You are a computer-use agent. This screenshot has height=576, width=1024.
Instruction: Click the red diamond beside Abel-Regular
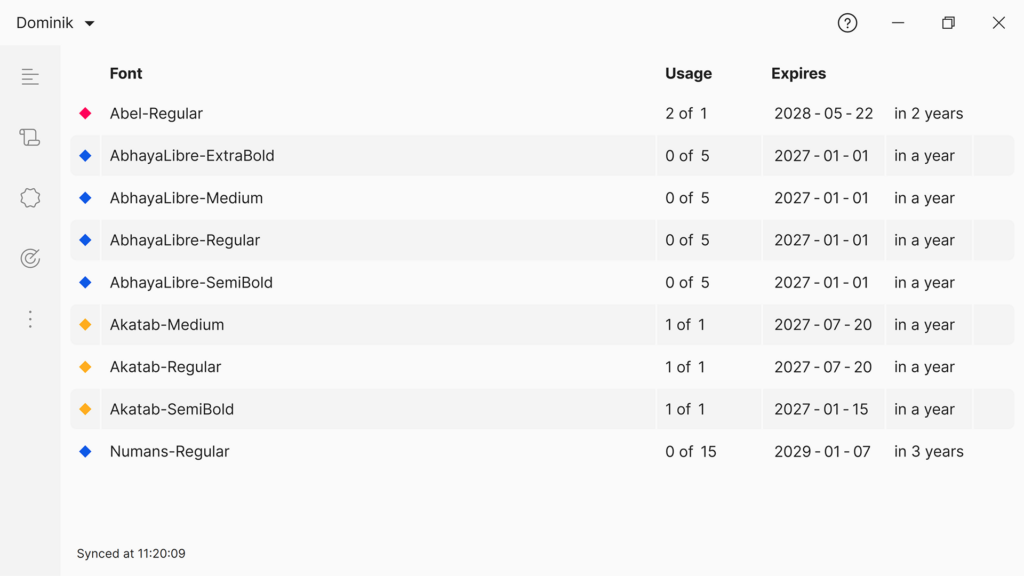(85, 114)
